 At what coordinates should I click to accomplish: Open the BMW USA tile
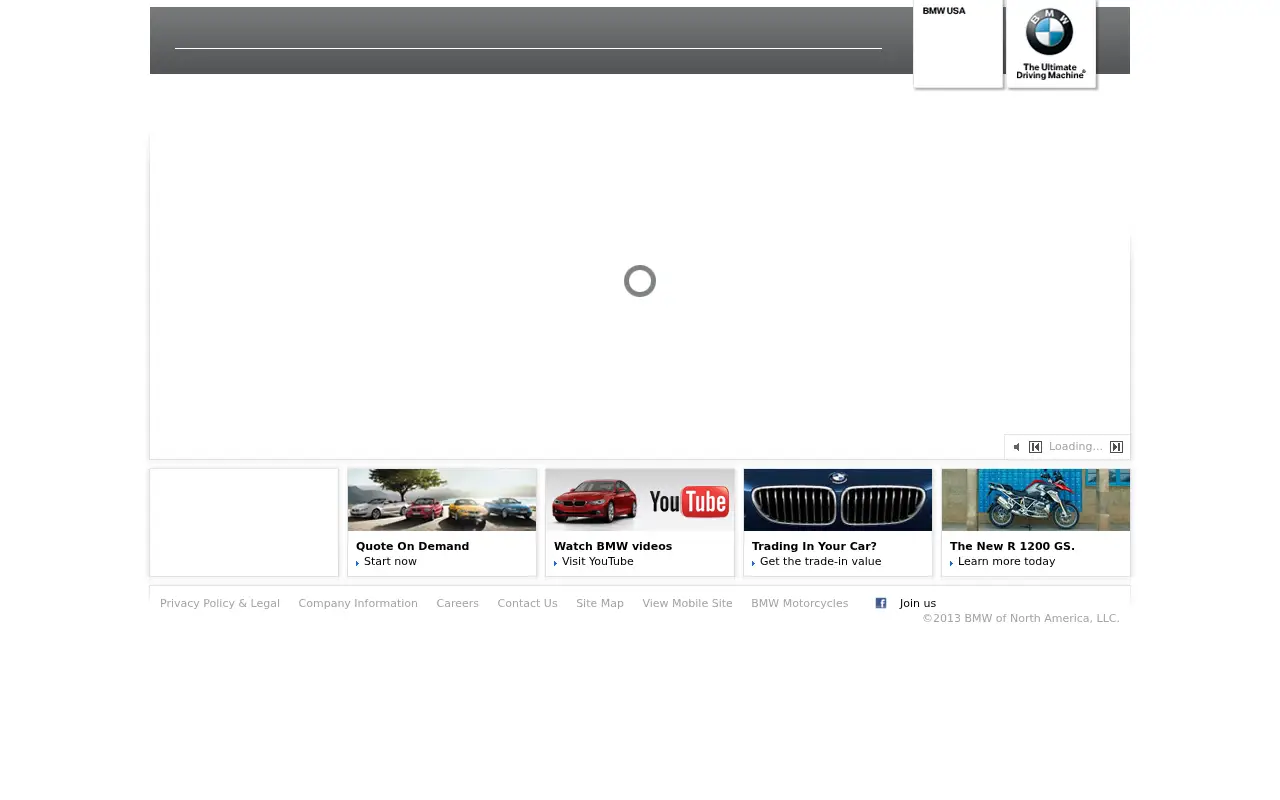pyautogui.click(x=958, y=44)
